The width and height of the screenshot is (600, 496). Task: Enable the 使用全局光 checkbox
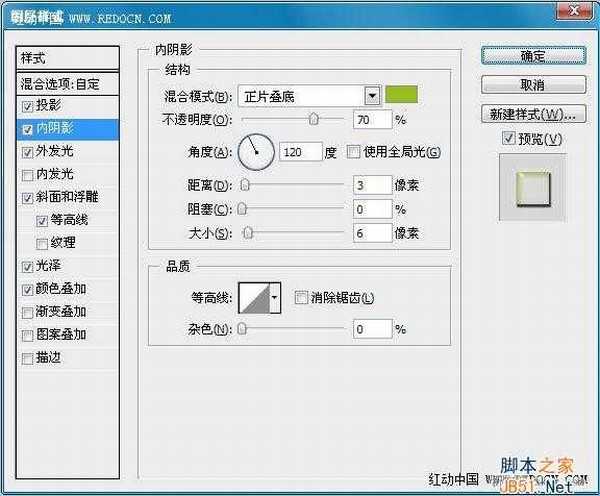(352, 152)
